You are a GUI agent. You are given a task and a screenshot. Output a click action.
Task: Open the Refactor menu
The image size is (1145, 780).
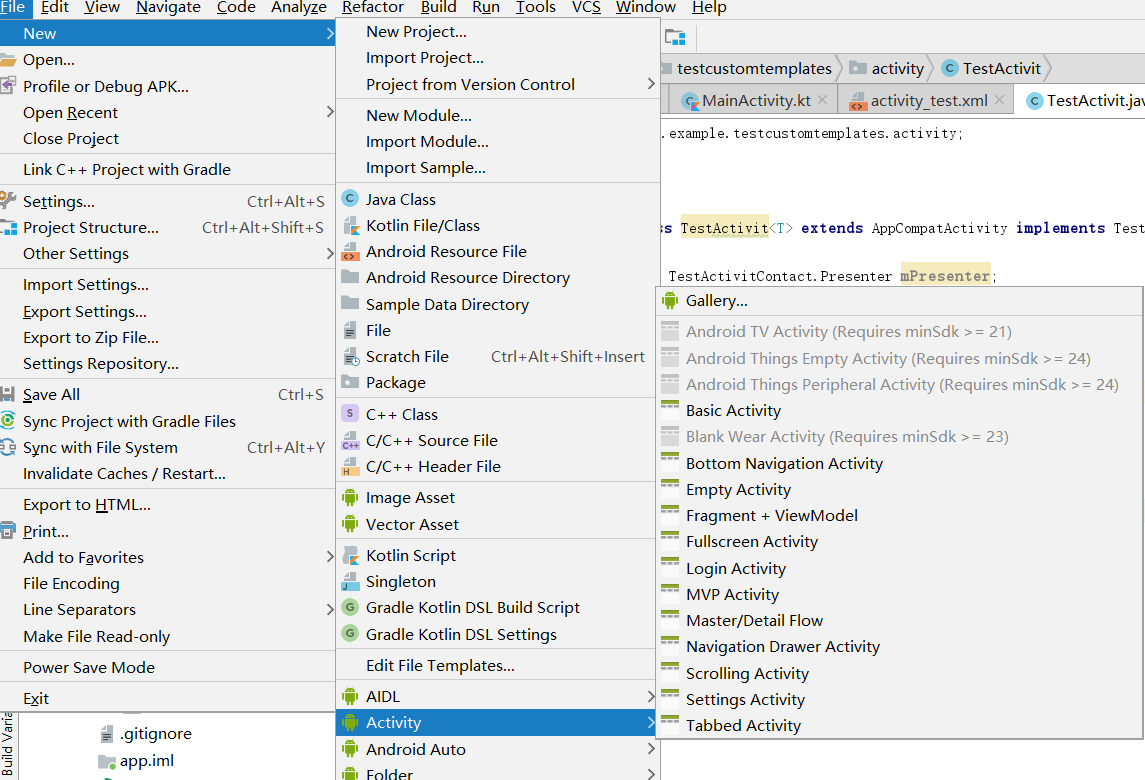tap(372, 7)
